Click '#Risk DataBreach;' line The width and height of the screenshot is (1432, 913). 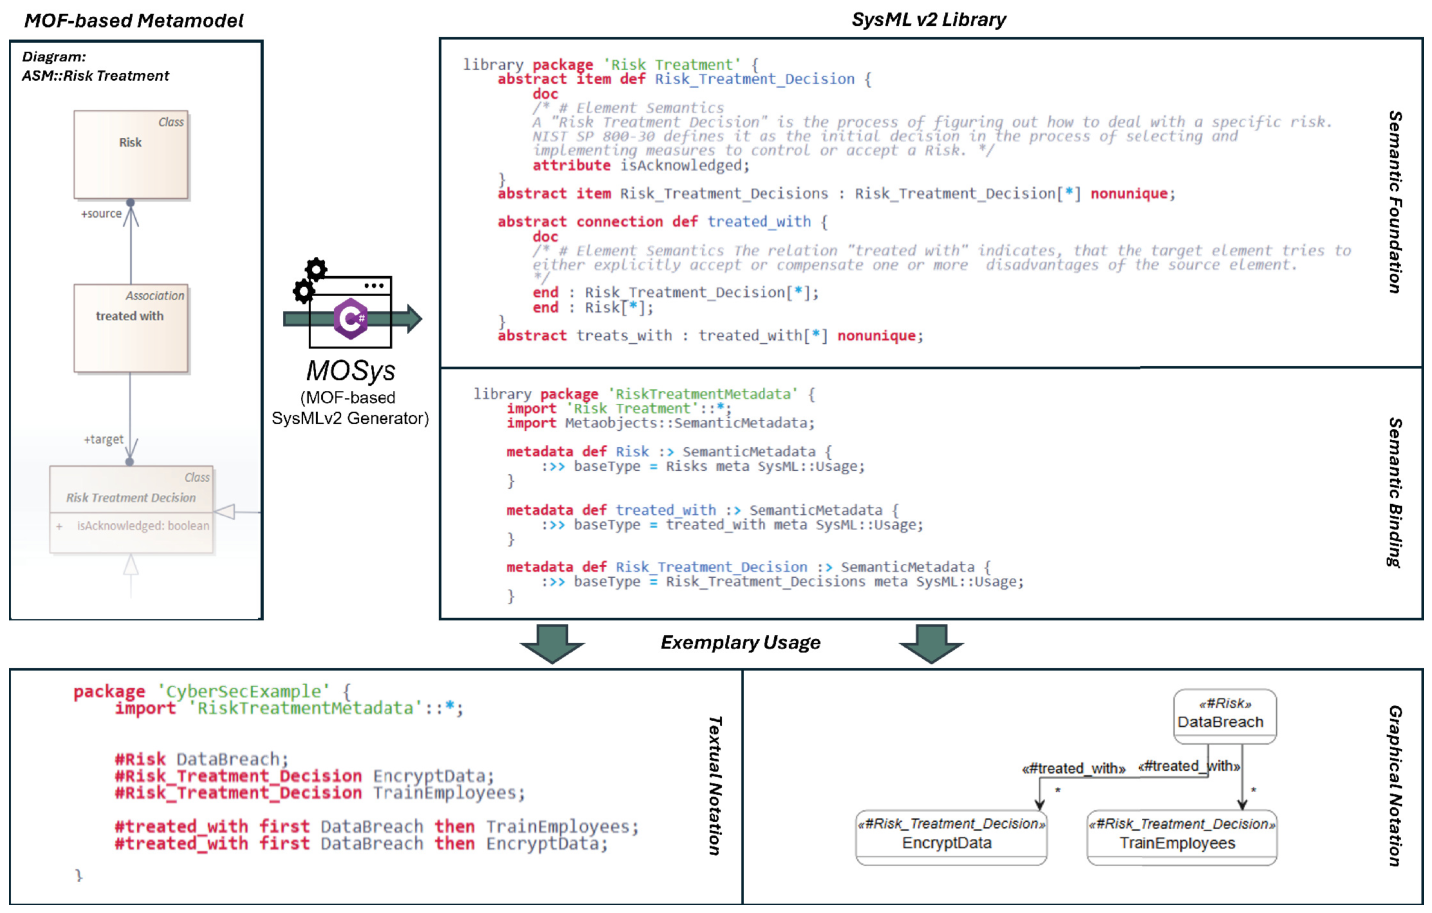click(x=202, y=760)
